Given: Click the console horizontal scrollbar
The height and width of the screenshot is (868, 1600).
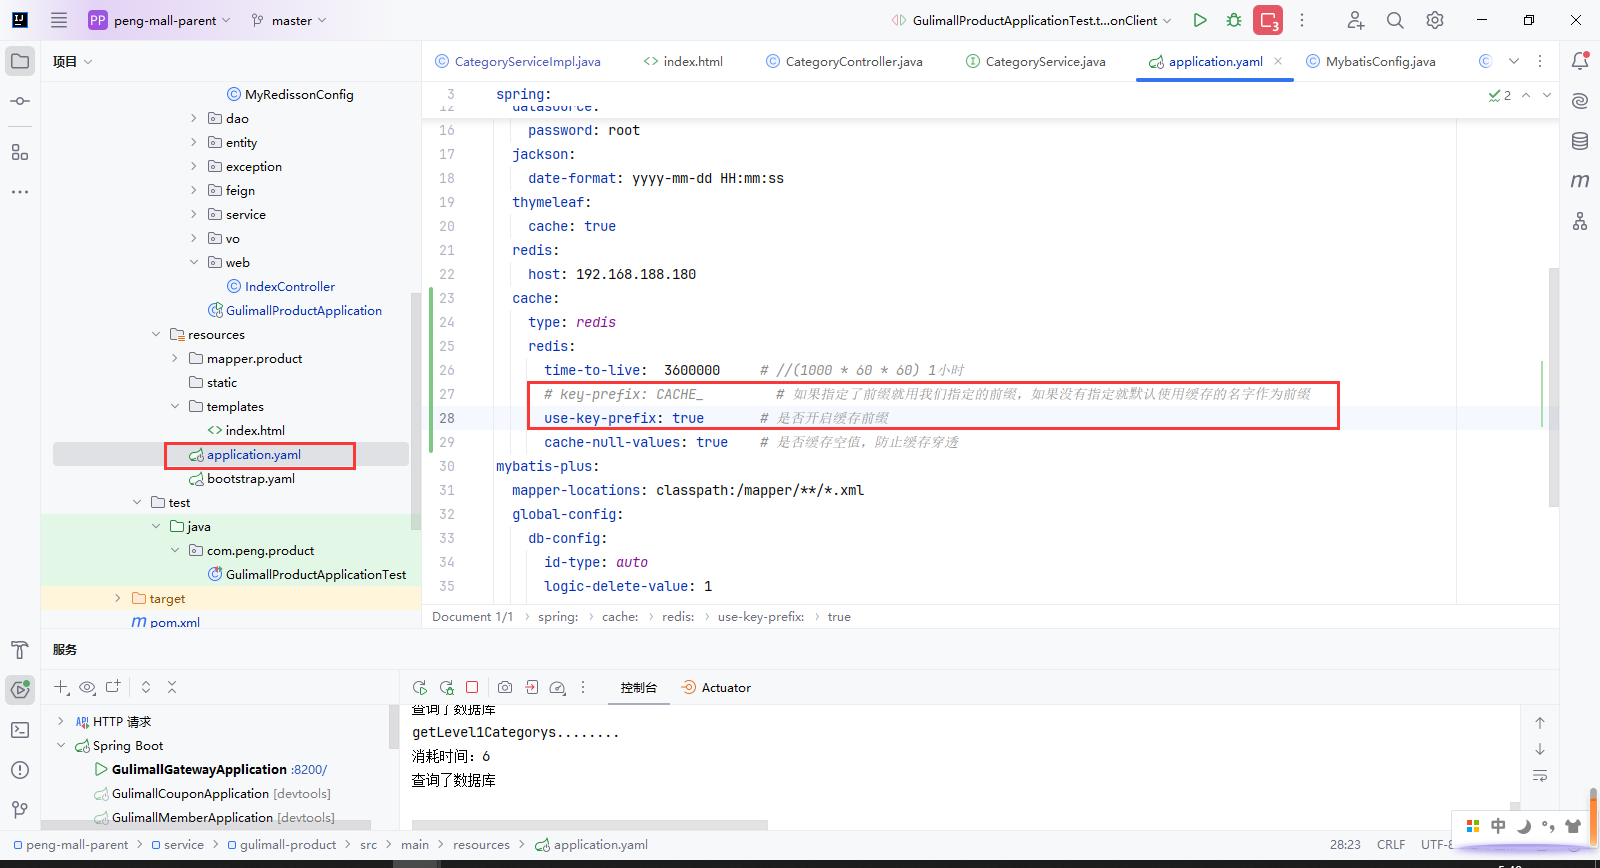Looking at the screenshot, I should tap(590, 825).
